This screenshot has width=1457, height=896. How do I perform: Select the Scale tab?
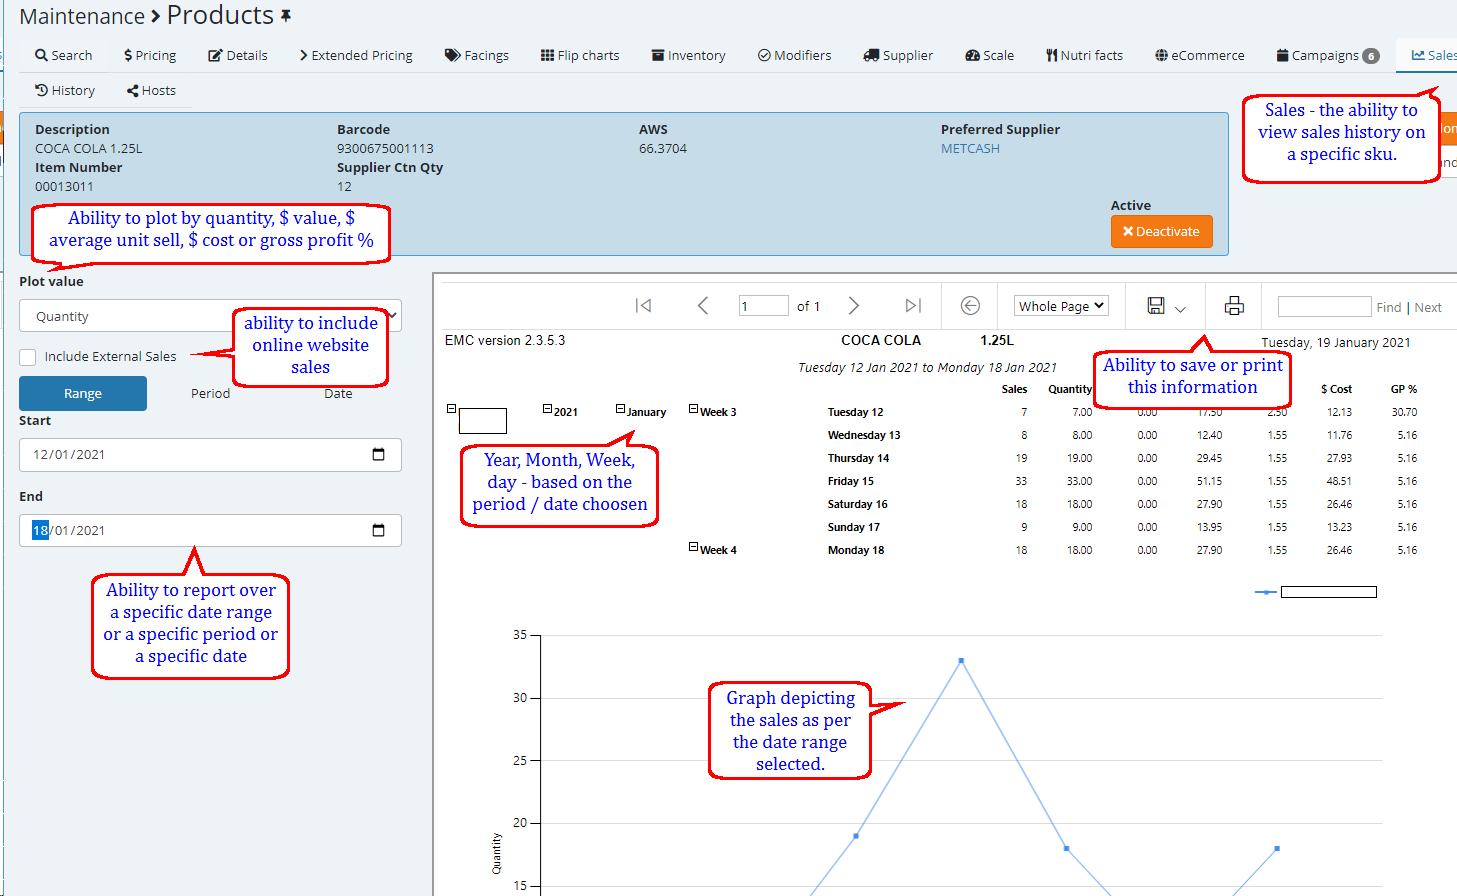990,55
